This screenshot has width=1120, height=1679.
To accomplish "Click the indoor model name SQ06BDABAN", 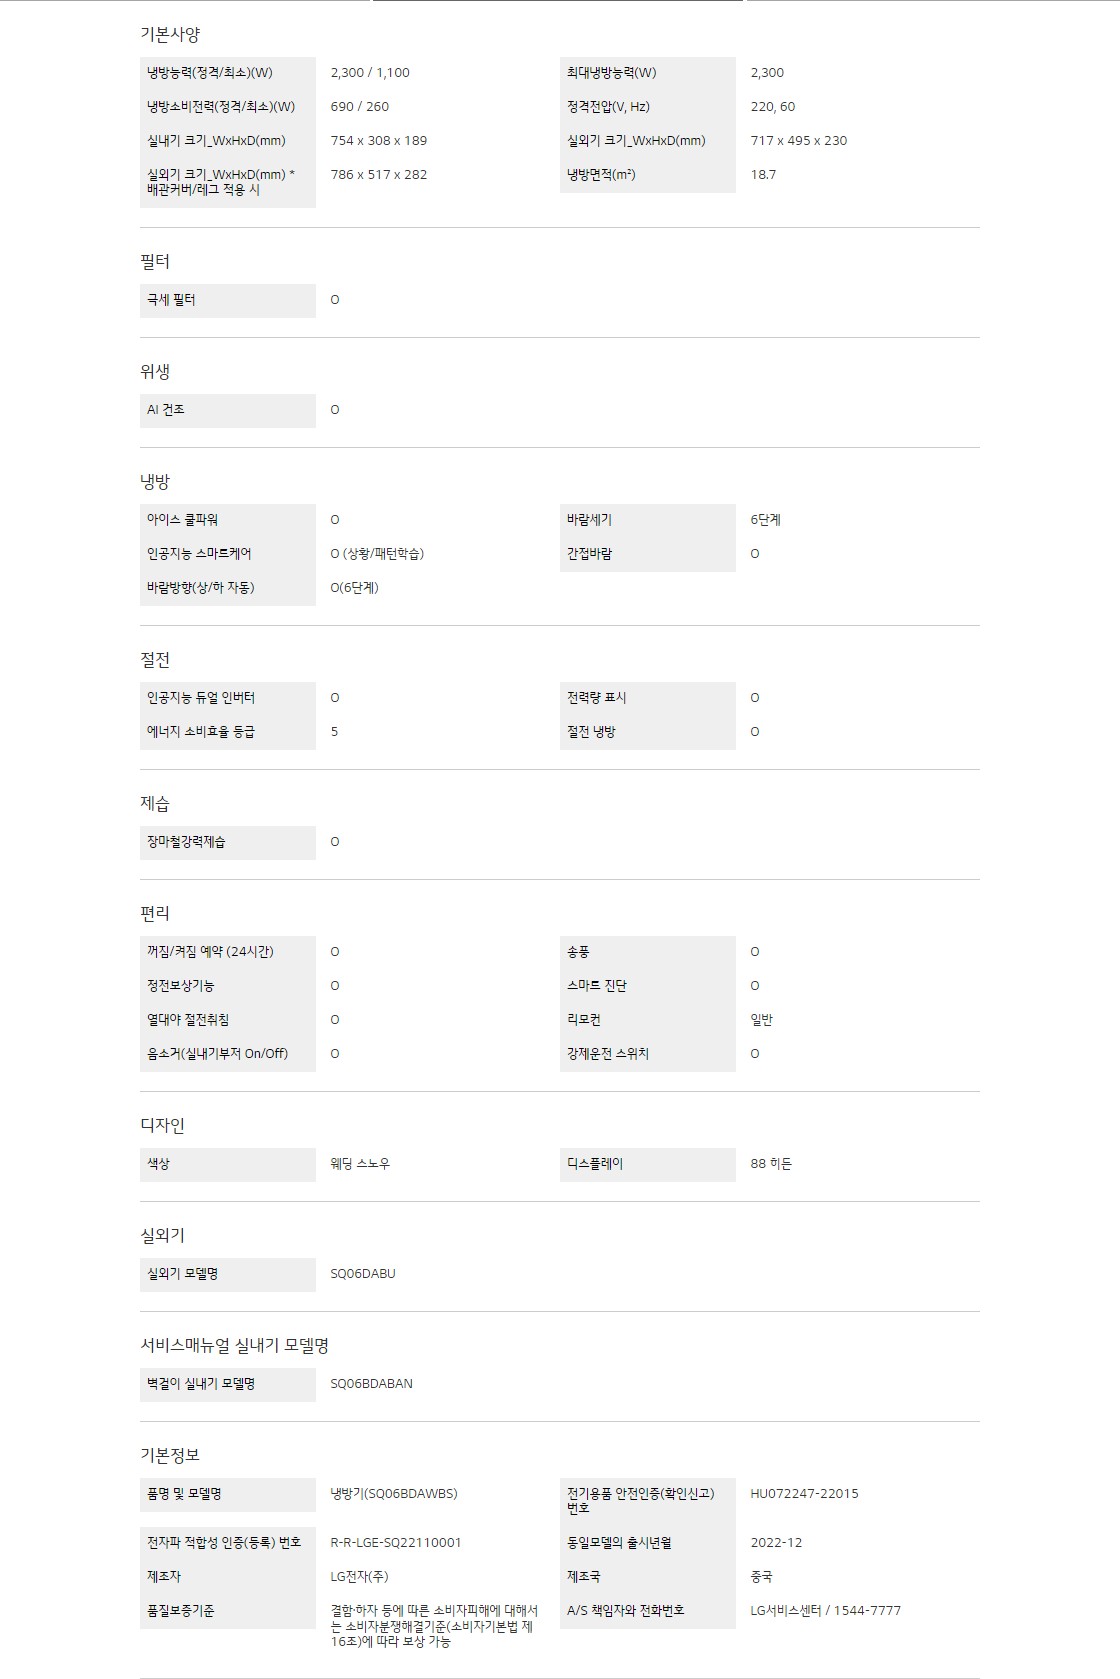I will coord(371,1384).
